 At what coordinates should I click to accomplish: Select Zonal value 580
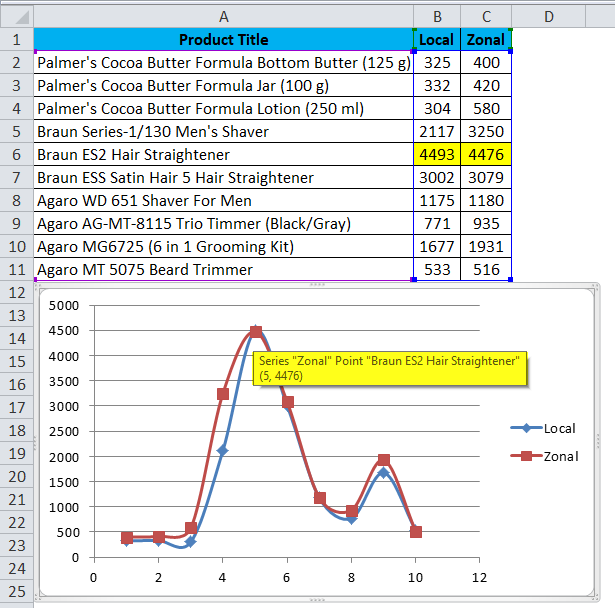point(486,109)
